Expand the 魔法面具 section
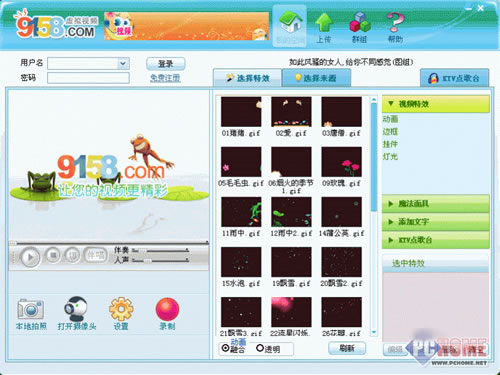Screen dimensions: 500x375 point(435,203)
